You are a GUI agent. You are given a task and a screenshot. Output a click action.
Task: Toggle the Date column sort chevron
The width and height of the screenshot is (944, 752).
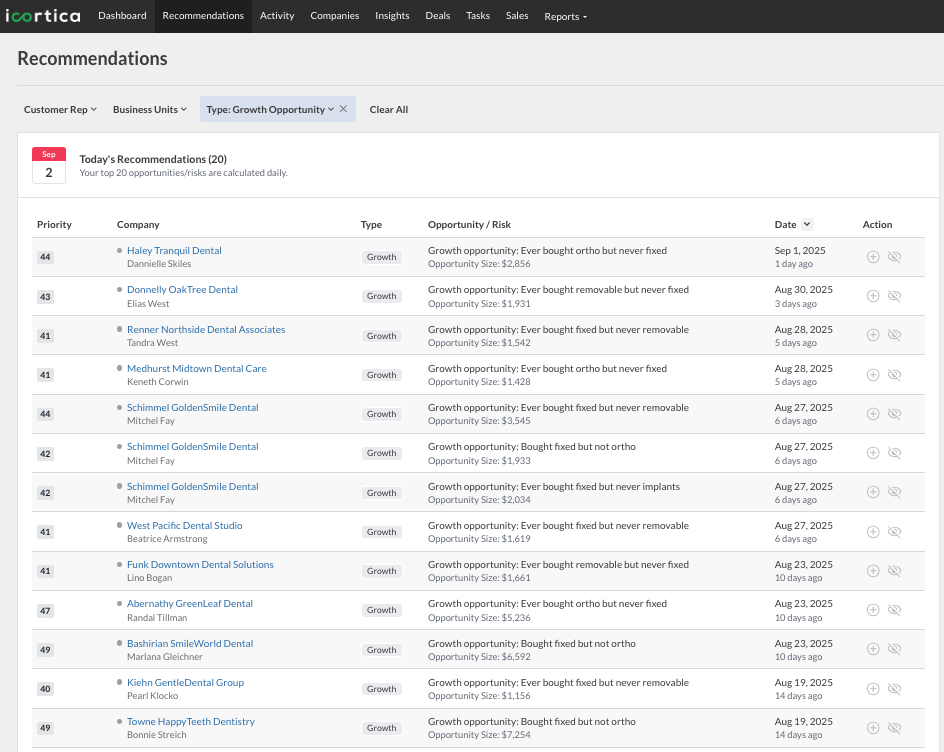808,224
